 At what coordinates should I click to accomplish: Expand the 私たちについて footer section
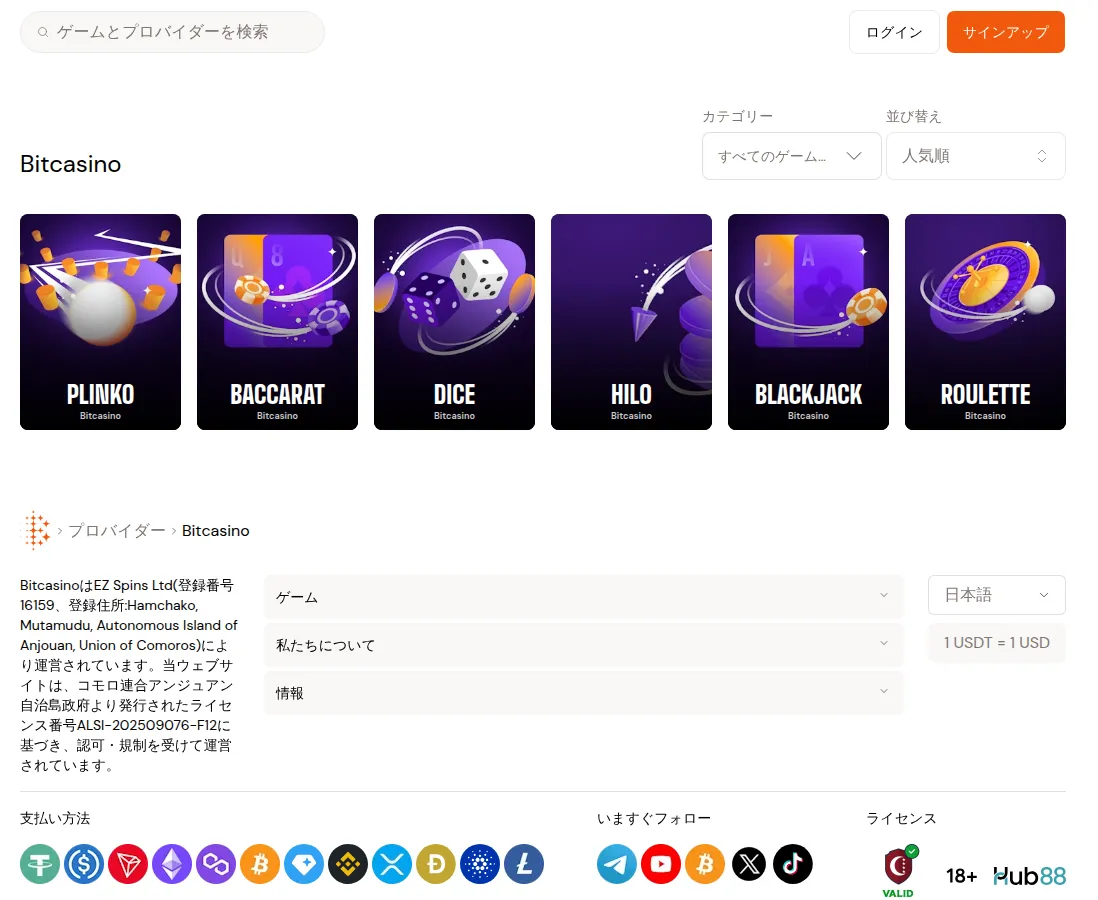[583, 645]
